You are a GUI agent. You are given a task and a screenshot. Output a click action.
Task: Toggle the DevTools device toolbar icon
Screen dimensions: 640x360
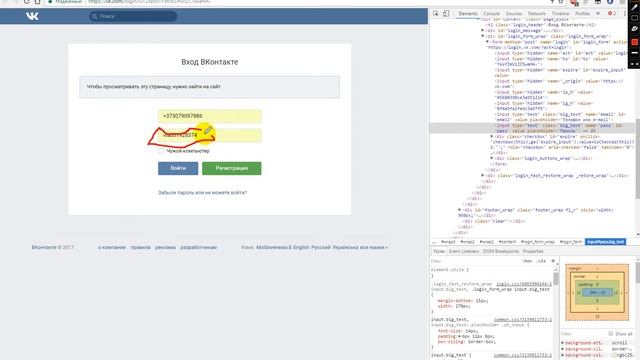(x=446, y=13)
